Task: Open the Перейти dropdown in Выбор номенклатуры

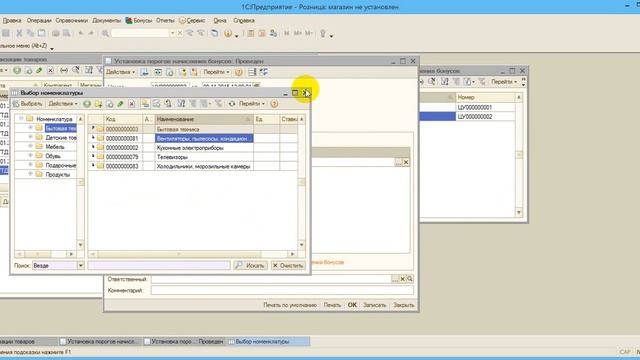Action: coord(251,104)
